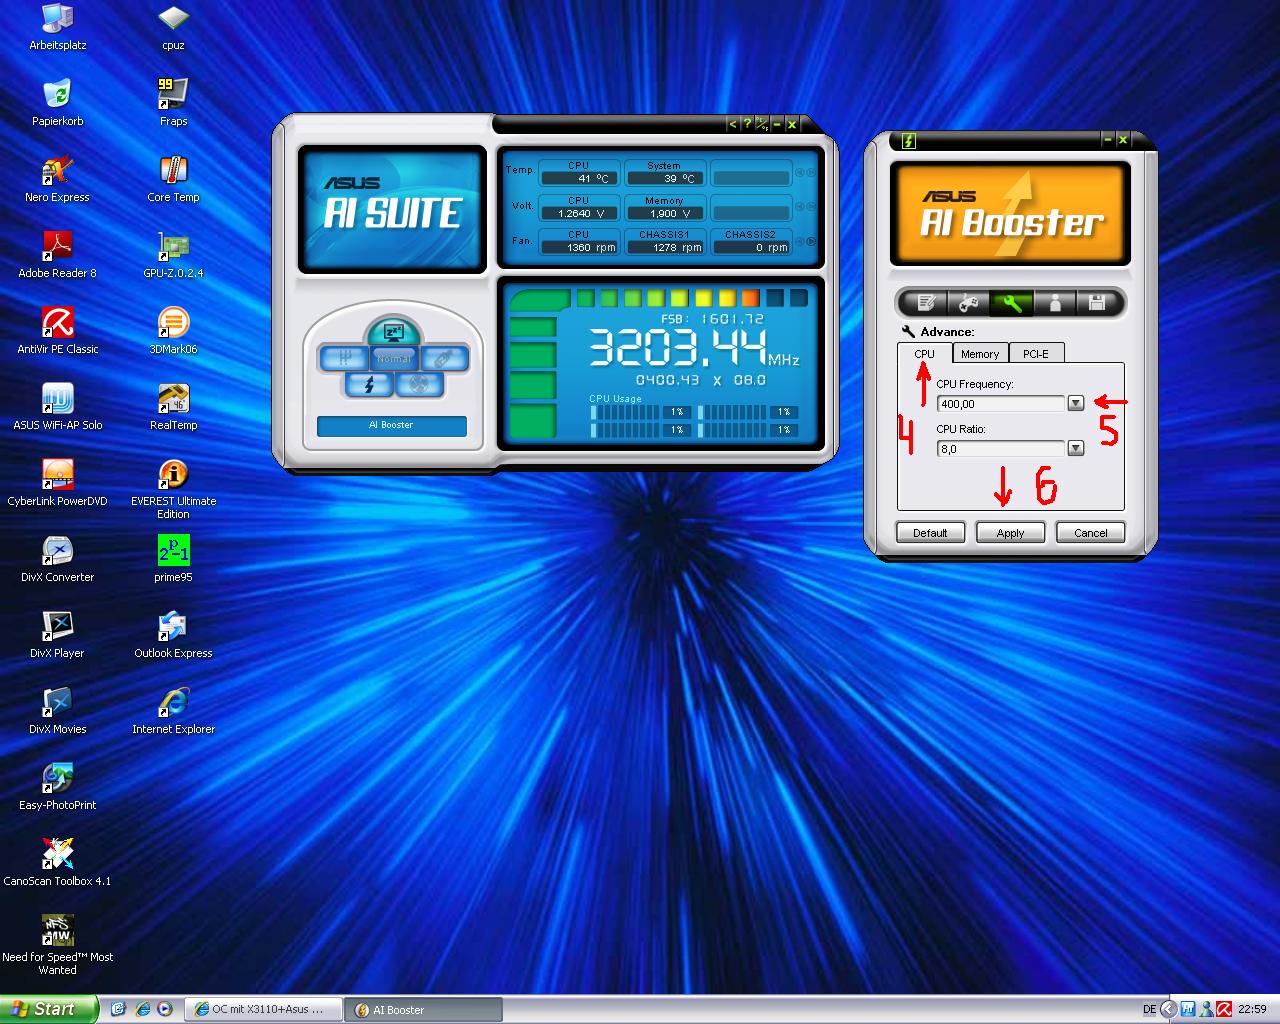Screen dimensions: 1280x1024
Task: Open the fan module icon in AI Suite
Action: [420, 384]
